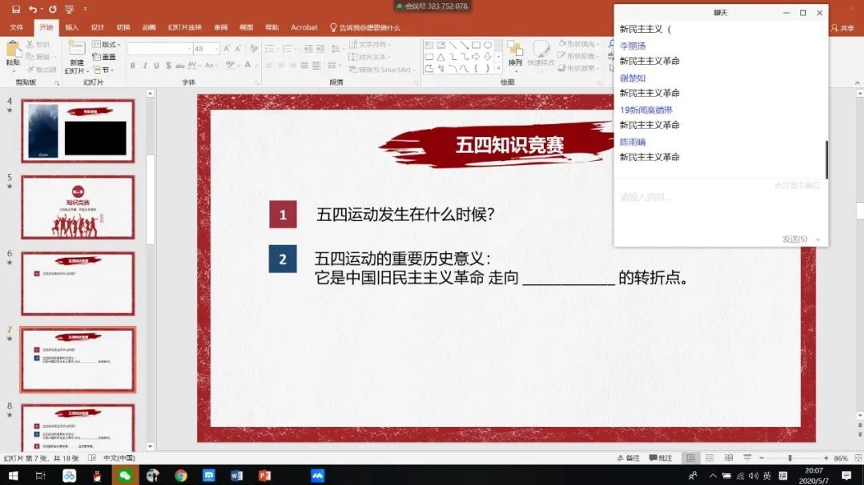Open the Slide Show (幻灯片放映) tab
This screenshot has width=864, height=485.
pos(185,27)
